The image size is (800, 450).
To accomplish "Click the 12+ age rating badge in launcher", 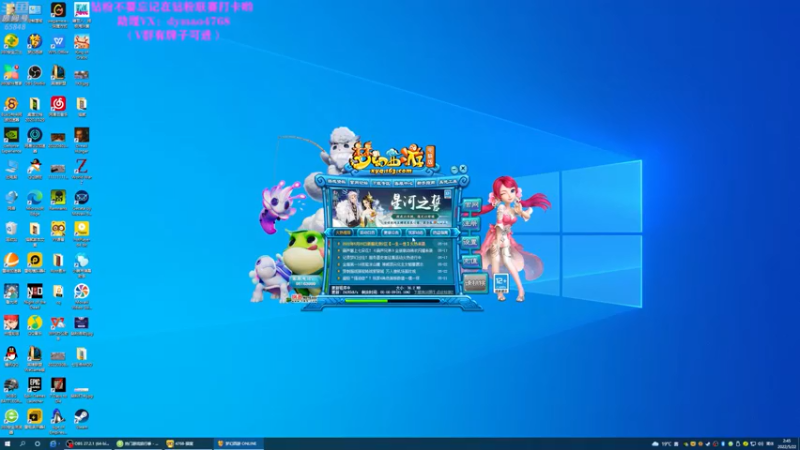I will pyautogui.click(x=501, y=282).
